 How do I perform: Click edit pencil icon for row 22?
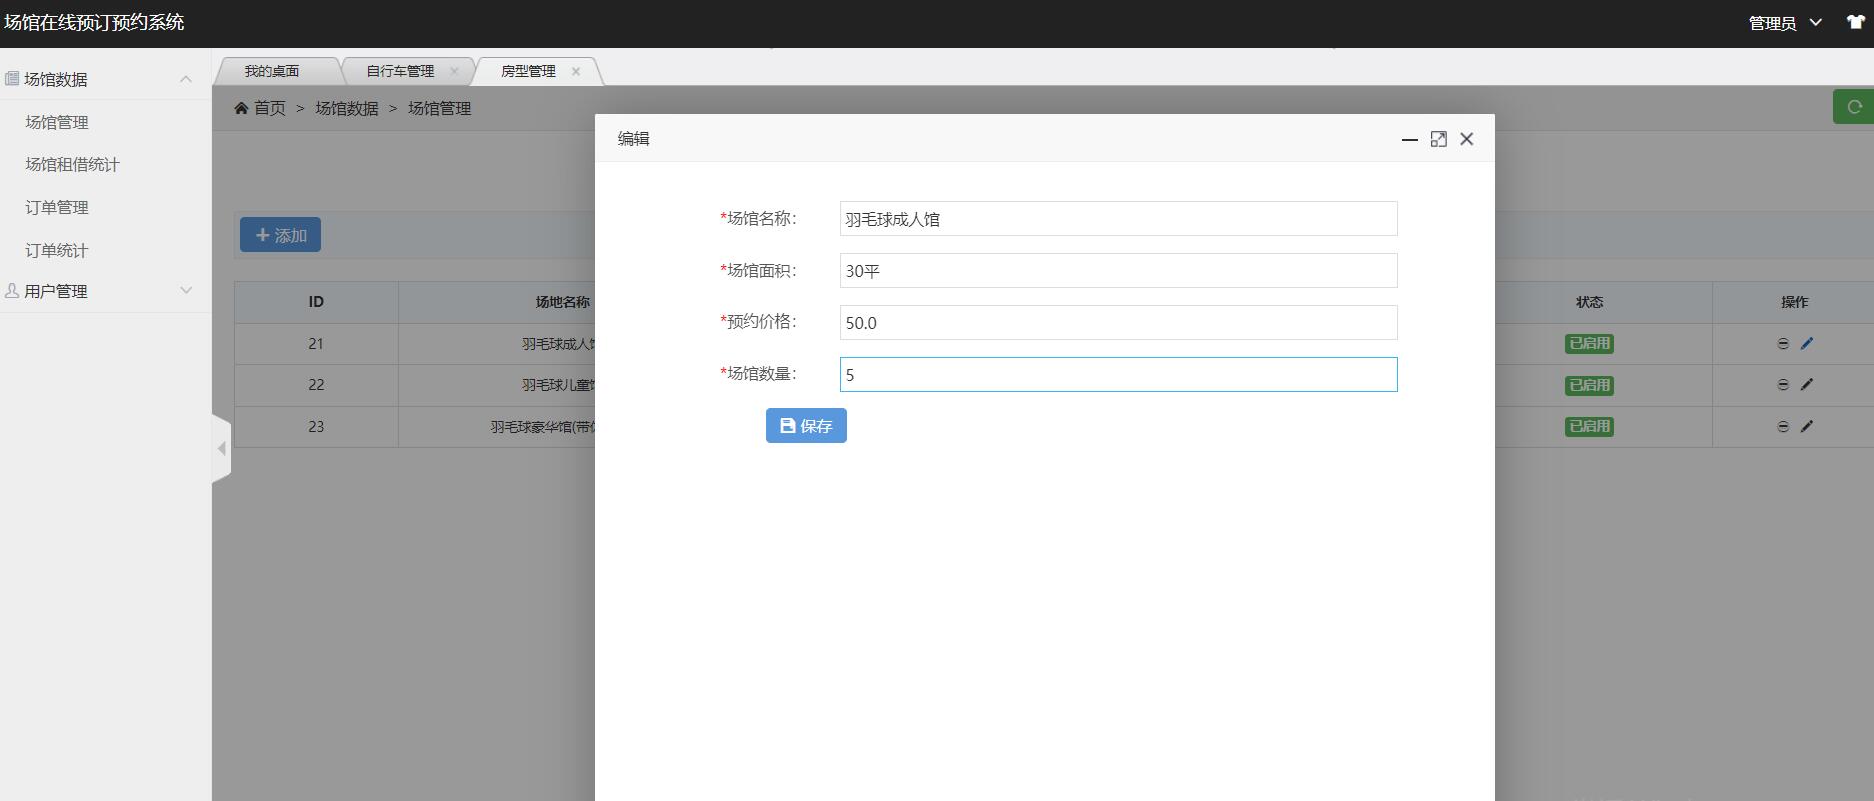click(x=1807, y=384)
